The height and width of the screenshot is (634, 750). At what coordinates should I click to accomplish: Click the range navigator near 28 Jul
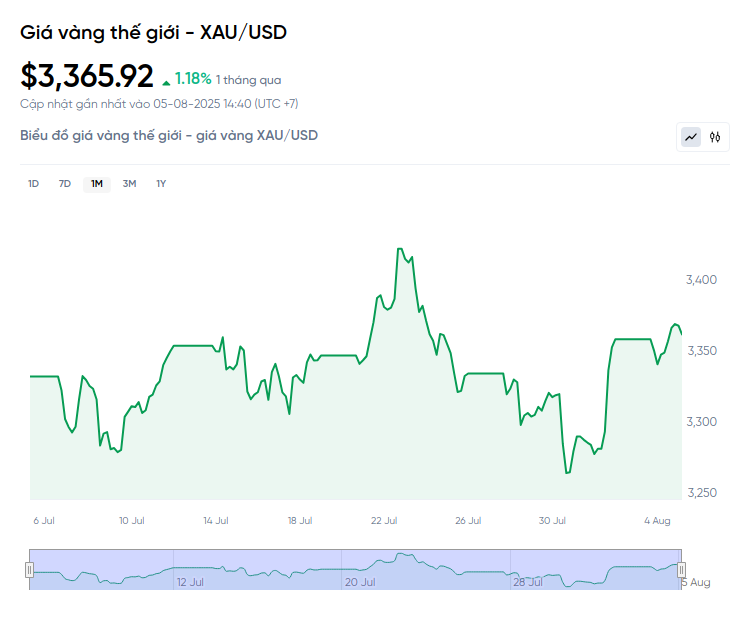(527, 569)
